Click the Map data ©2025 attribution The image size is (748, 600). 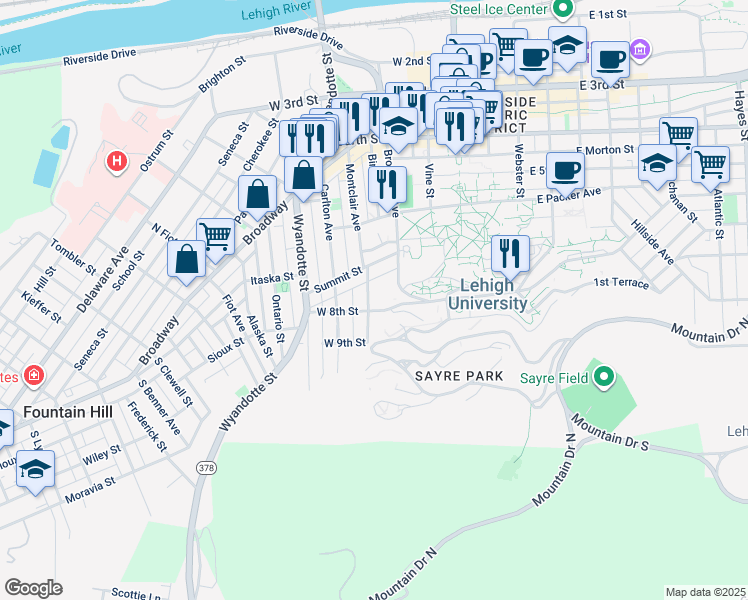click(706, 592)
